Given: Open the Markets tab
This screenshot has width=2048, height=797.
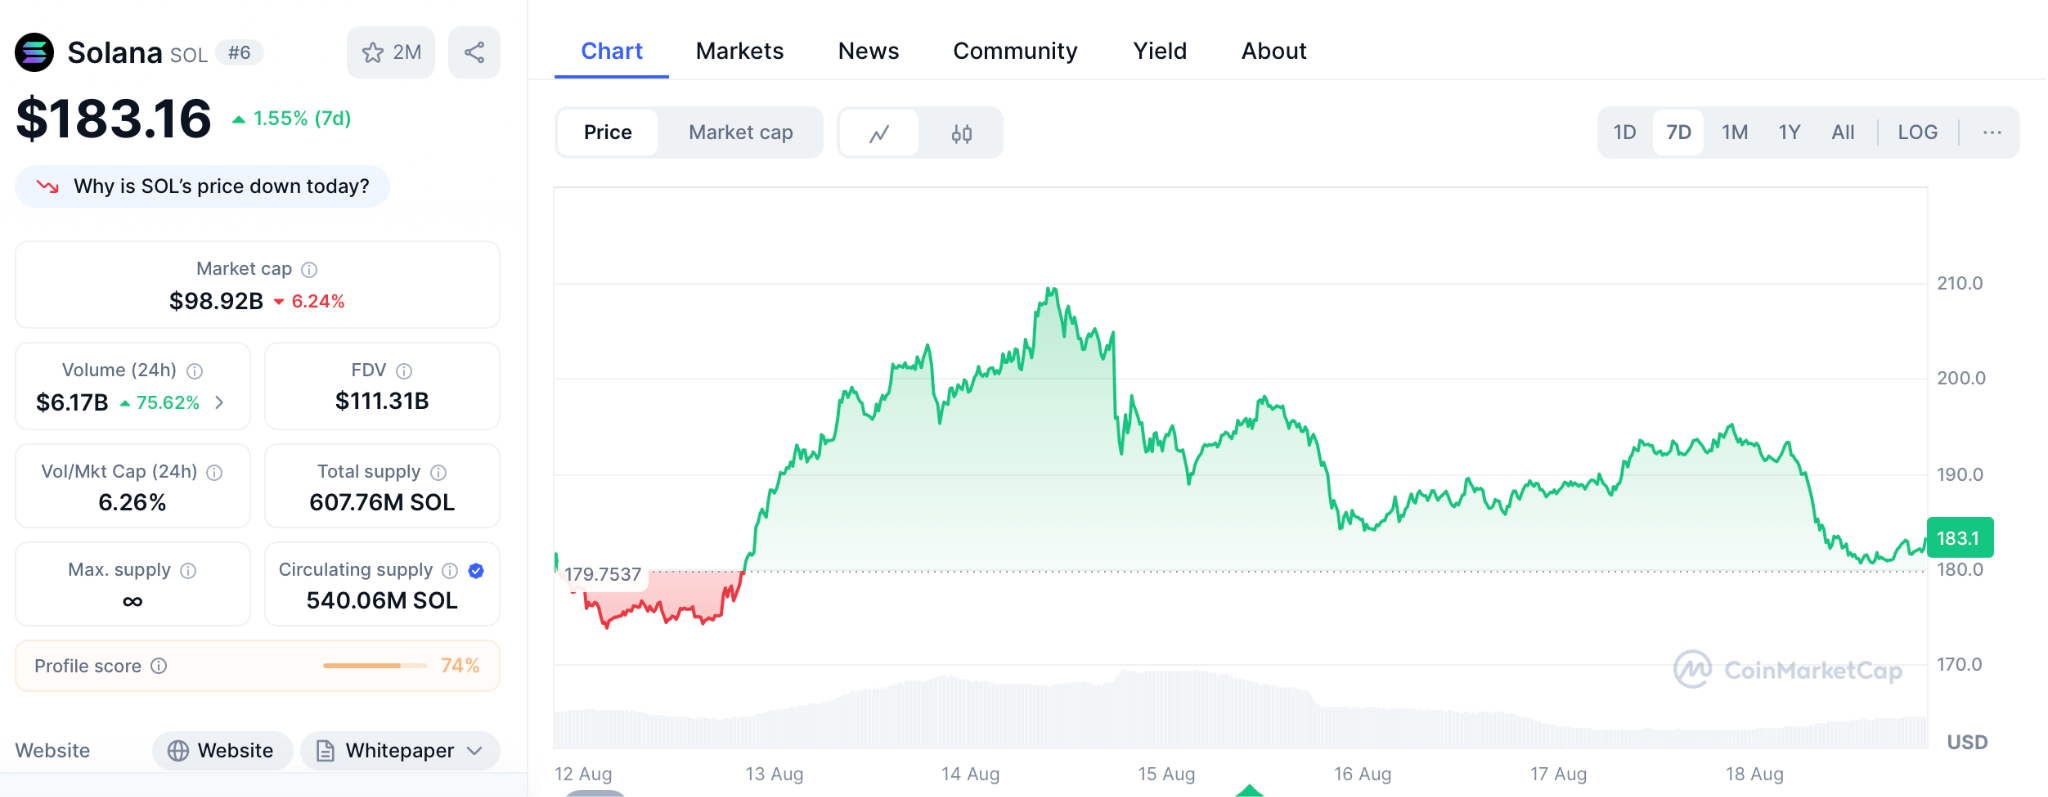Looking at the screenshot, I should point(740,51).
